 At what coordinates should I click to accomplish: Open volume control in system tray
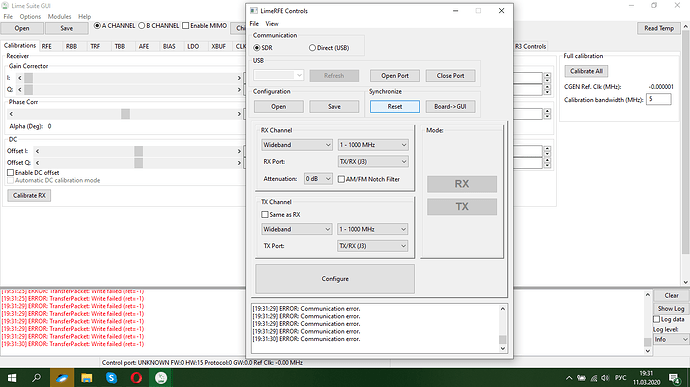pyautogui.click(x=606, y=378)
